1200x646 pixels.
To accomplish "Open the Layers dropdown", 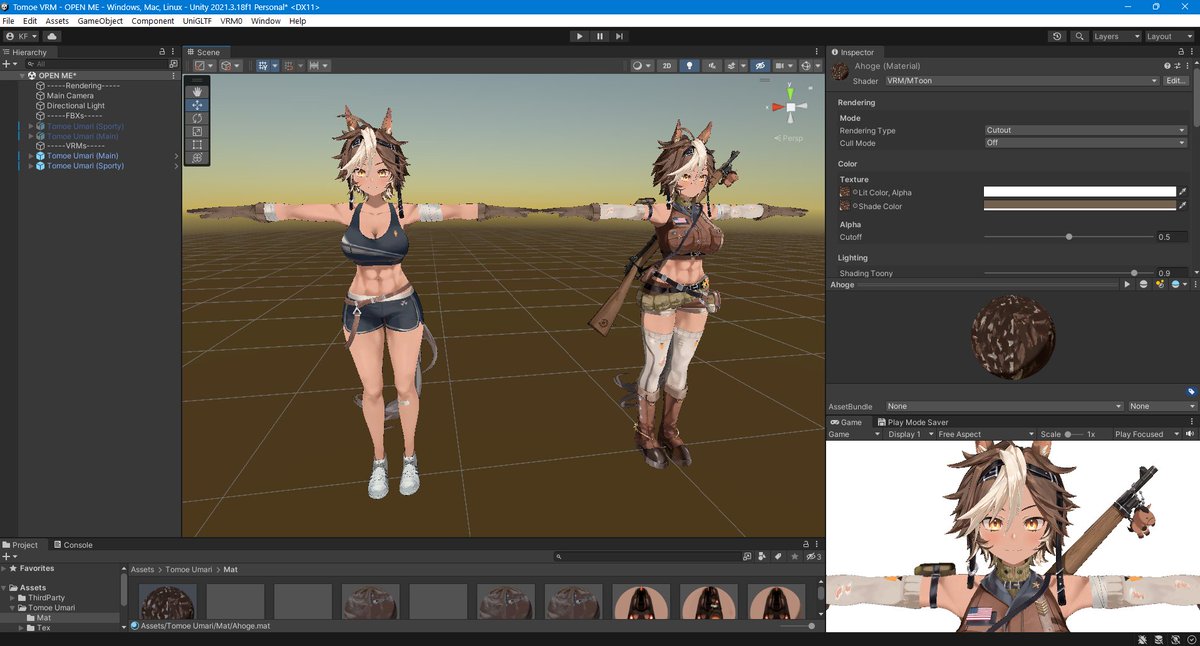I will (x=1115, y=36).
